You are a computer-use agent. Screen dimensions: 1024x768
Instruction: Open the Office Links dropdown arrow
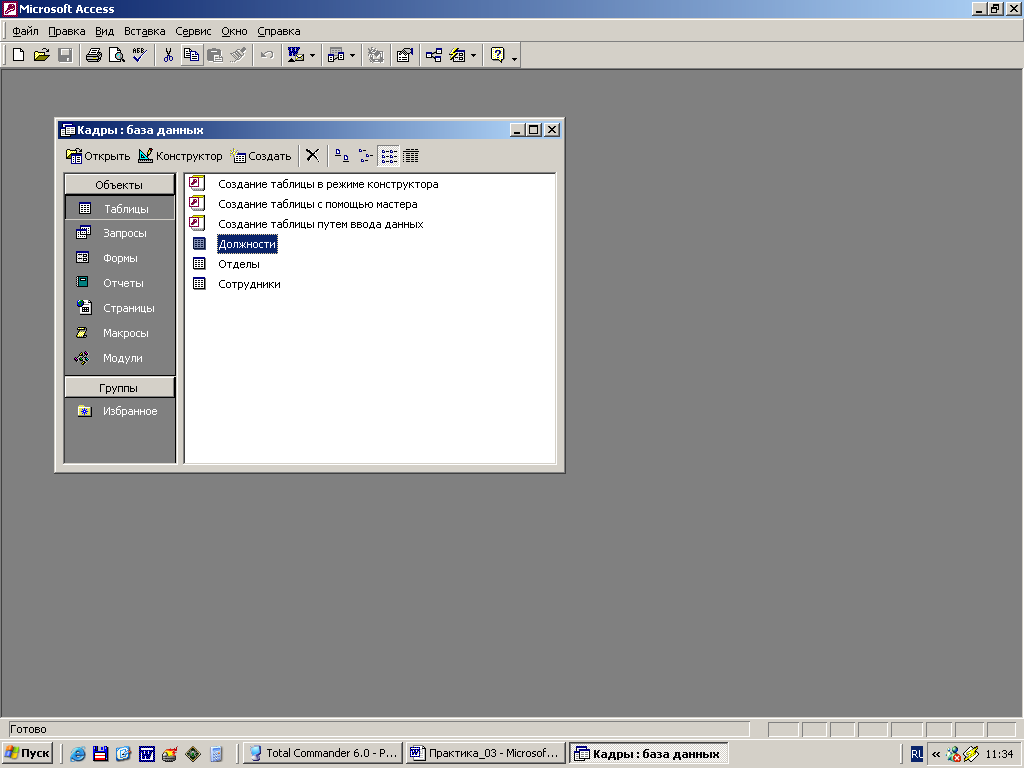click(x=312, y=56)
